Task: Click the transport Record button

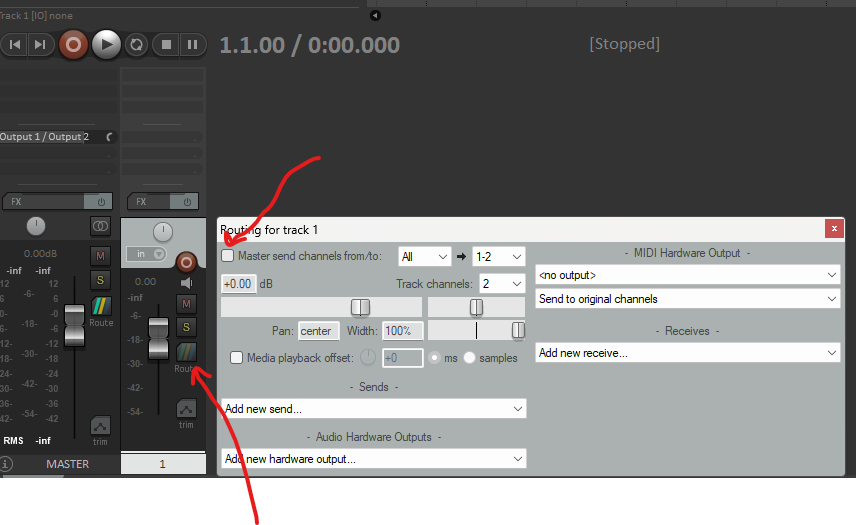Action: click(73, 44)
